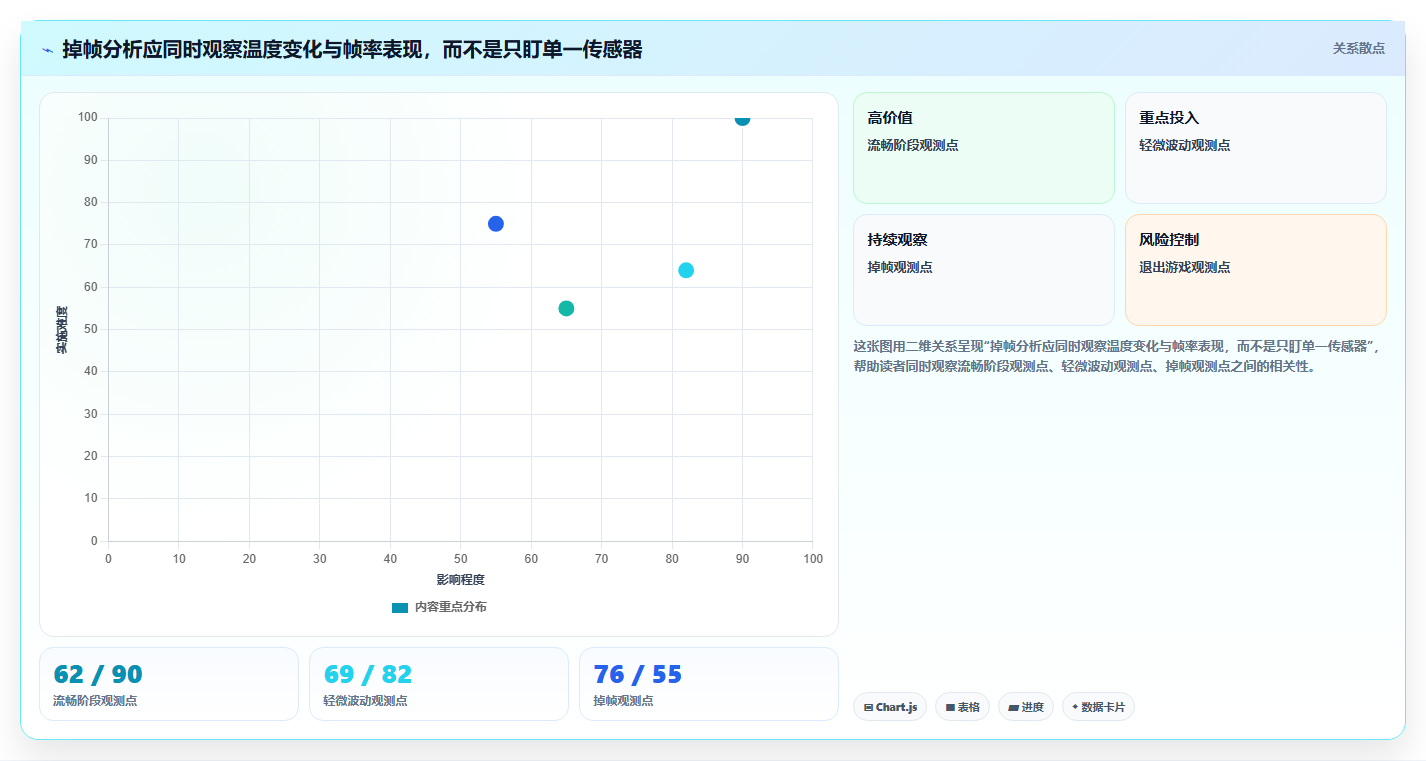
Task: Click the 内容重点分布 legend label
Action: click(x=451, y=607)
